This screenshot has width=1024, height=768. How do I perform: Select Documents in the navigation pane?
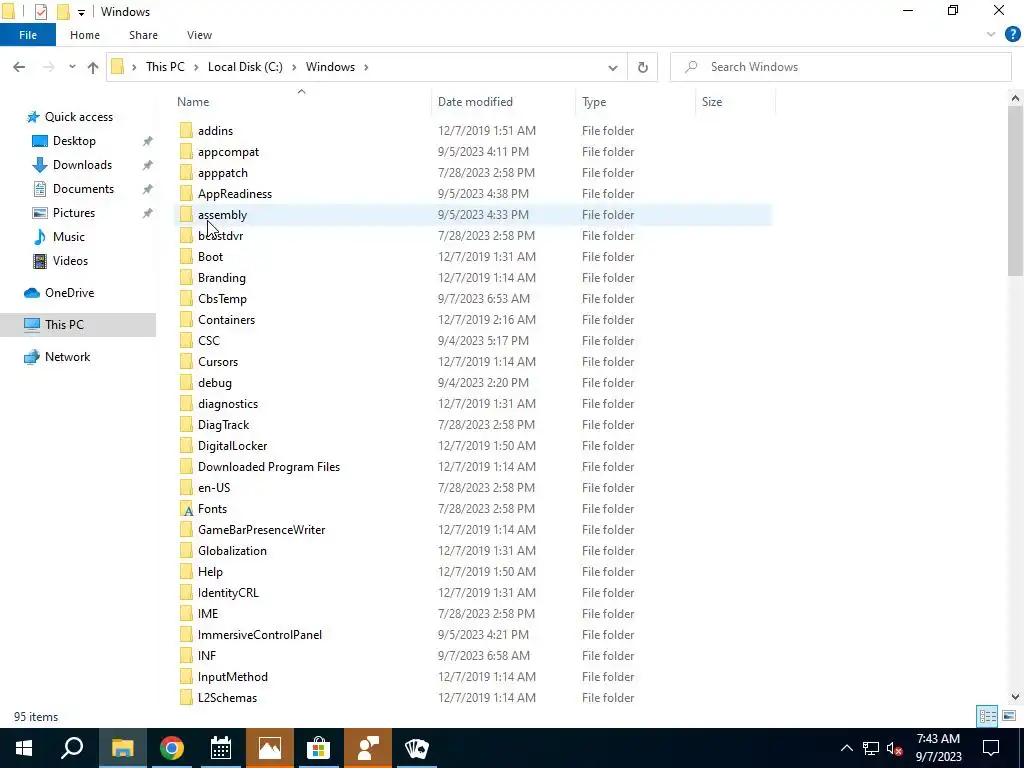coord(83,189)
